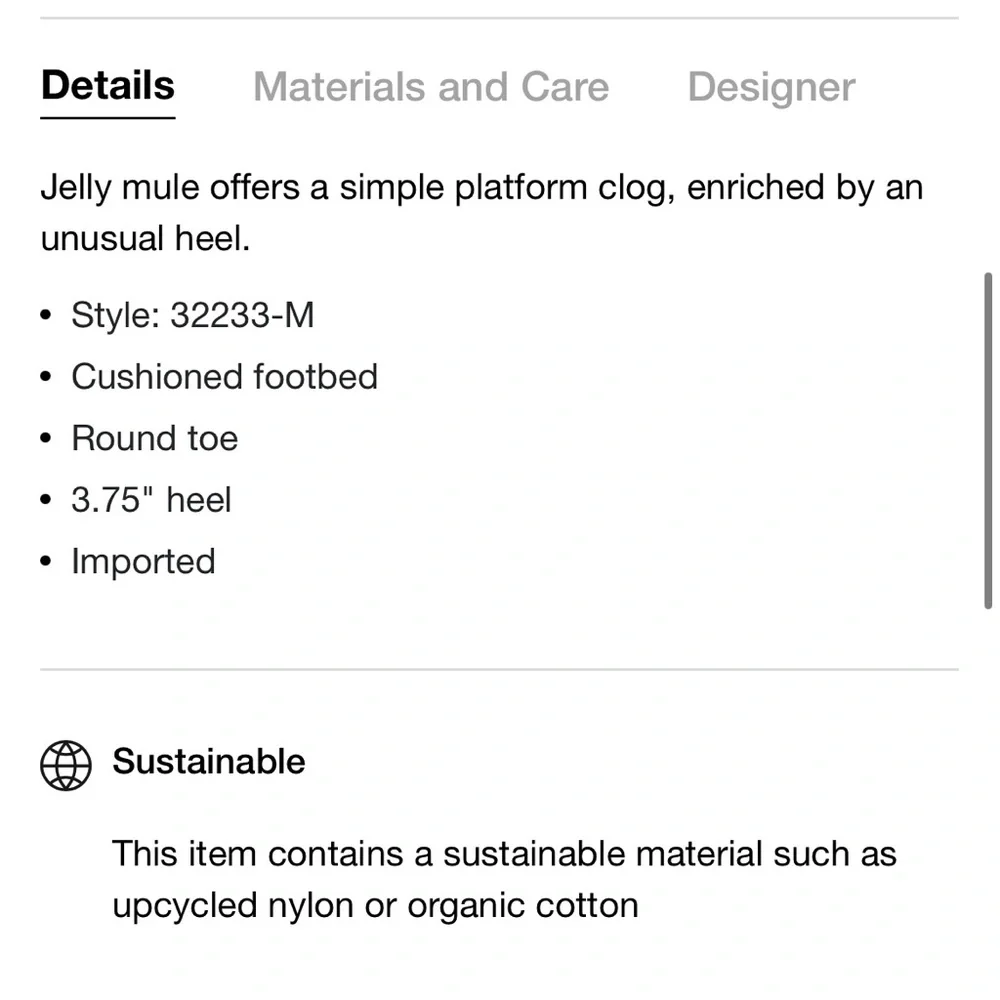Click the underline beneath the Details tab
This screenshot has height=1000, width=1000.
tap(108, 118)
